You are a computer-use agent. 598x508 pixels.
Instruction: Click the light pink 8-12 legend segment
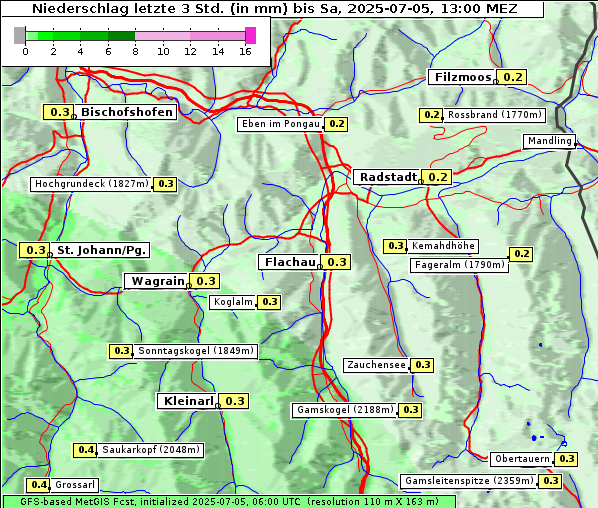(x=162, y=36)
